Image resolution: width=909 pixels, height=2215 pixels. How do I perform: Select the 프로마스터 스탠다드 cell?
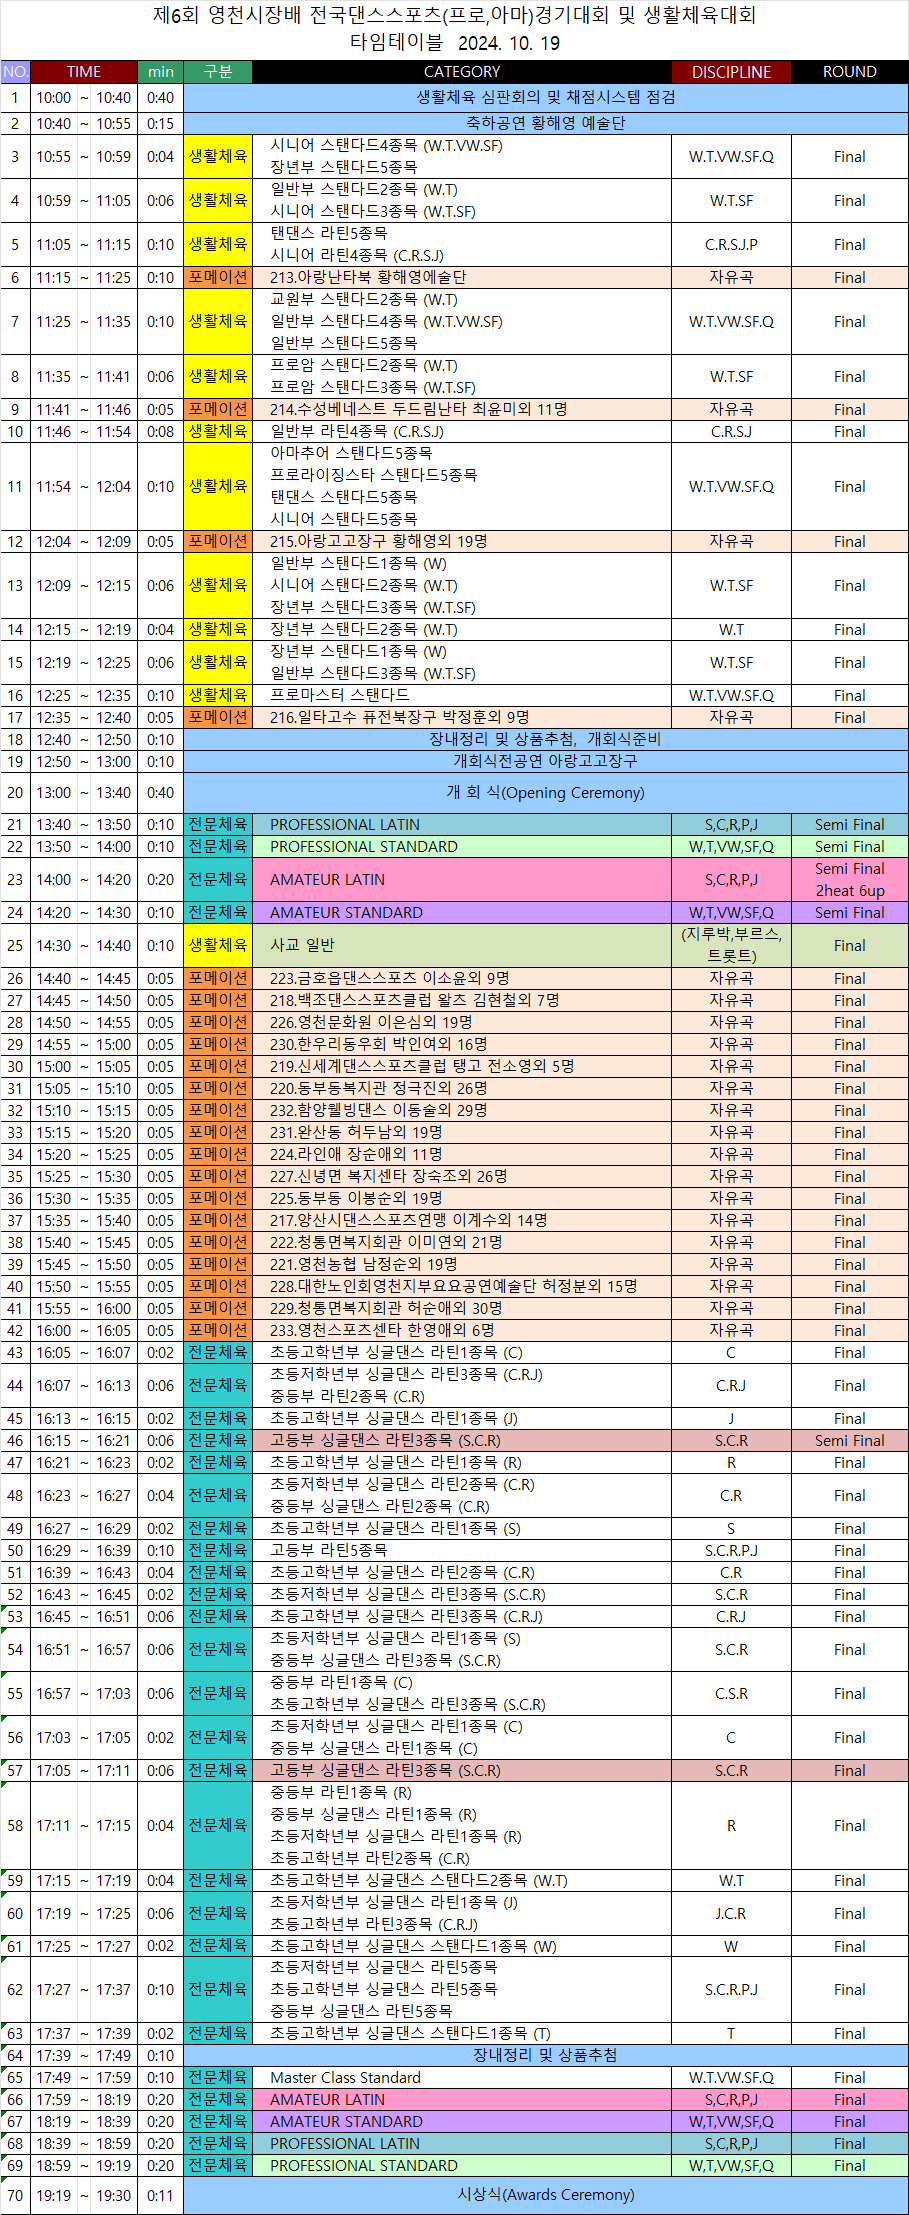(x=461, y=695)
